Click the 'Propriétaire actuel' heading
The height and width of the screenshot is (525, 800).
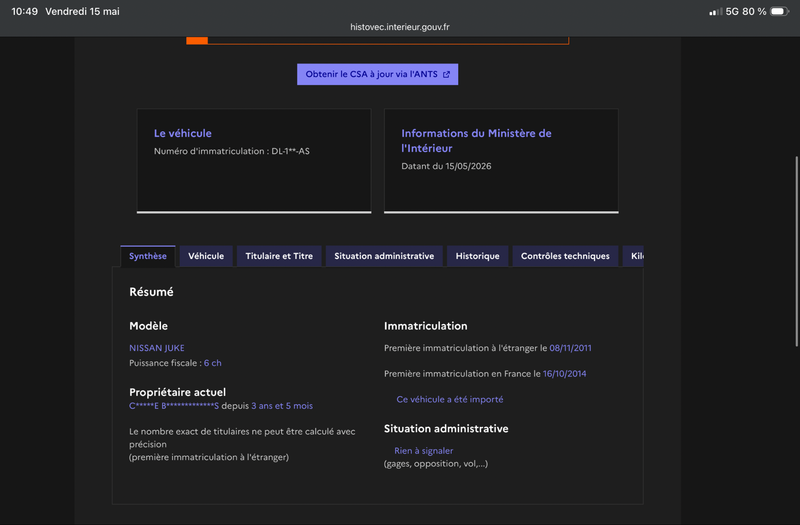point(178,392)
